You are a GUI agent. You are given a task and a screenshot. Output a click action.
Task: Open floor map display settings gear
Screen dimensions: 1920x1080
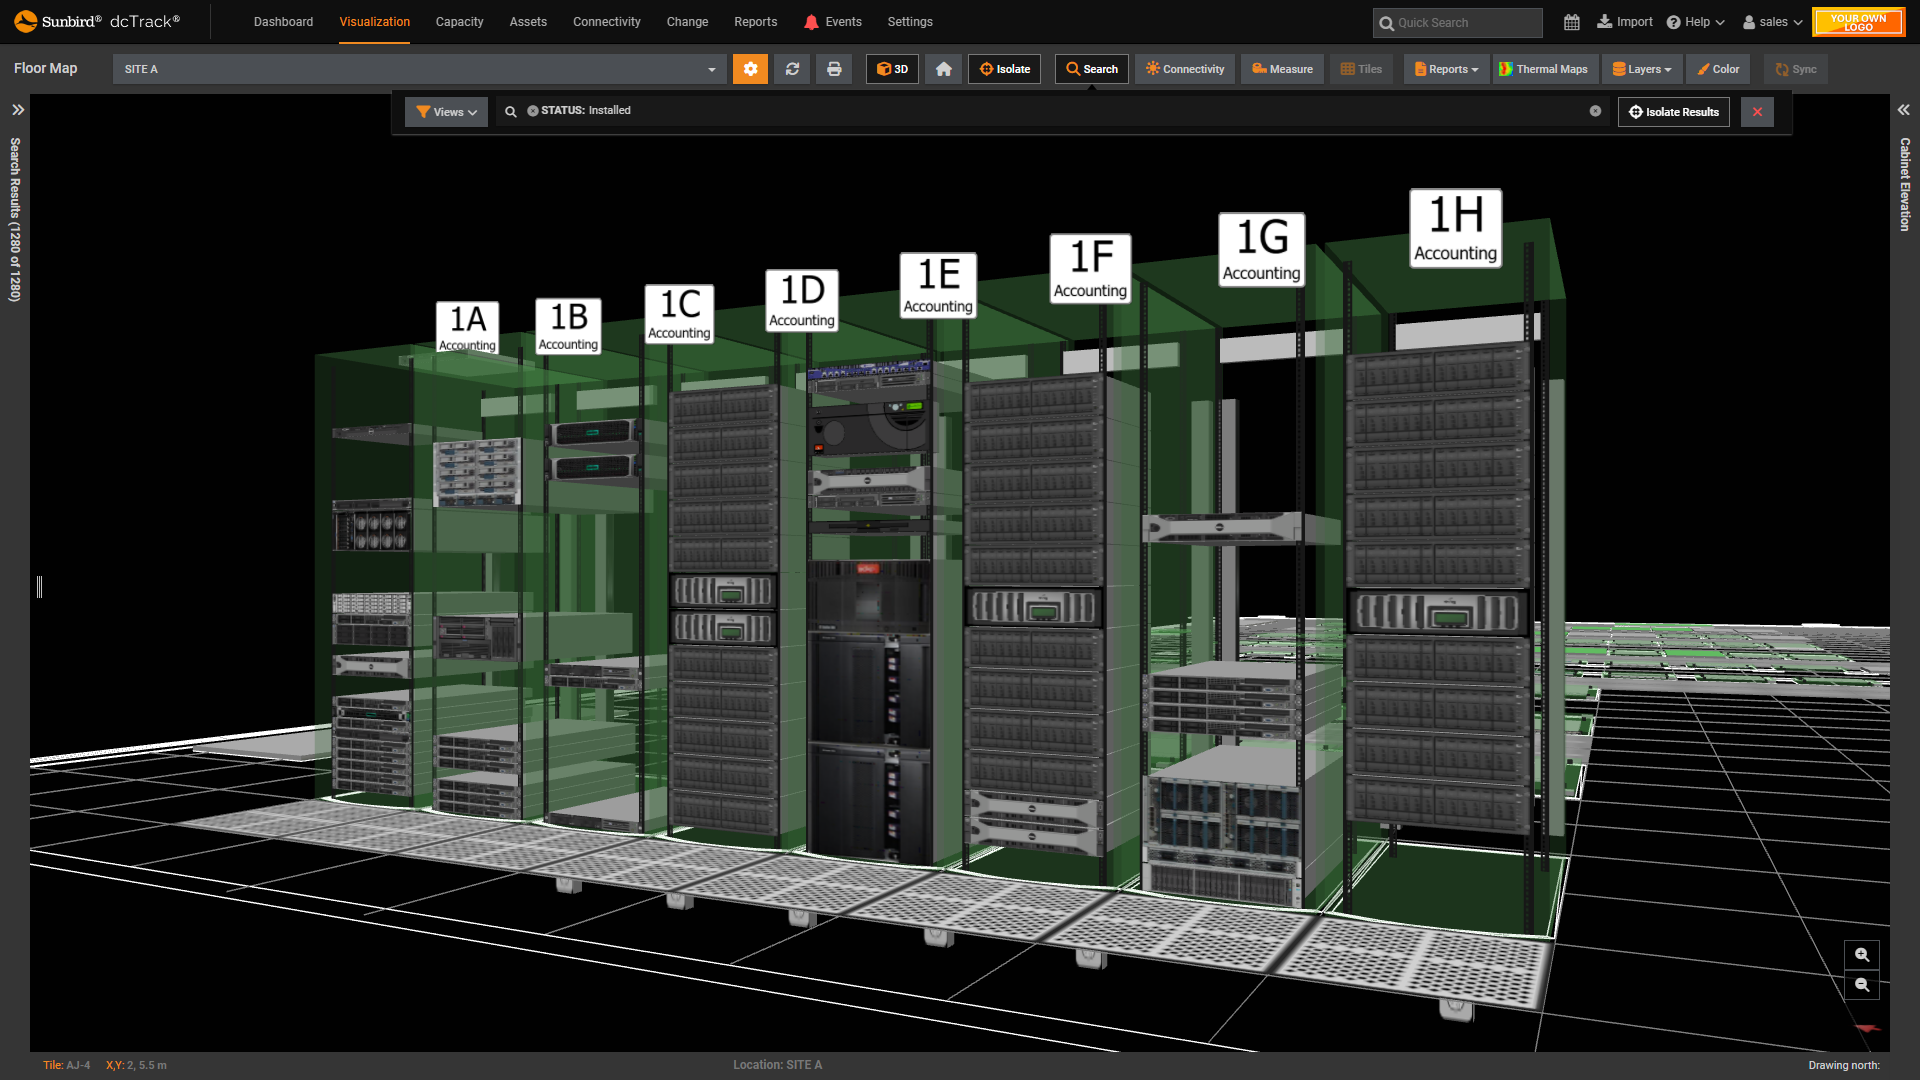750,69
